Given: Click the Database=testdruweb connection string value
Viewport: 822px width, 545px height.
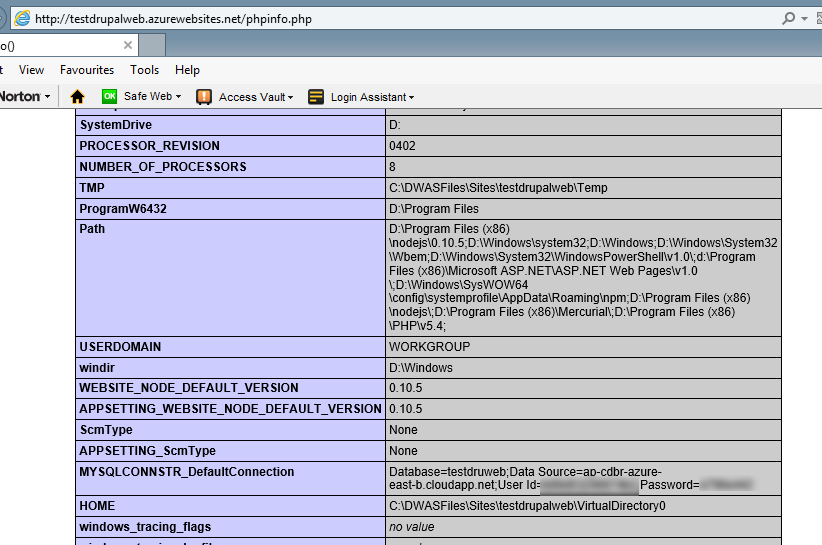Looking at the screenshot, I should pyautogui.click(x=583, y=478).
